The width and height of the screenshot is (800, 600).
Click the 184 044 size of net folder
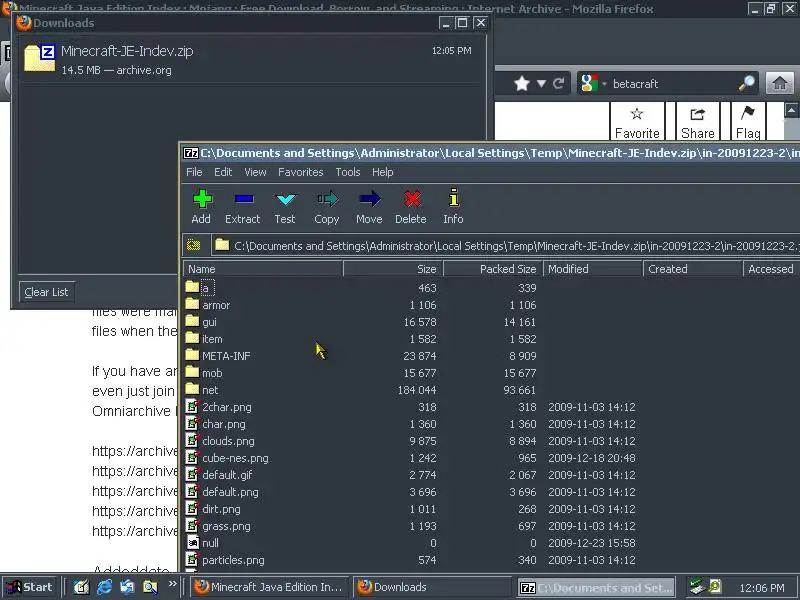[x=417, y=390]
